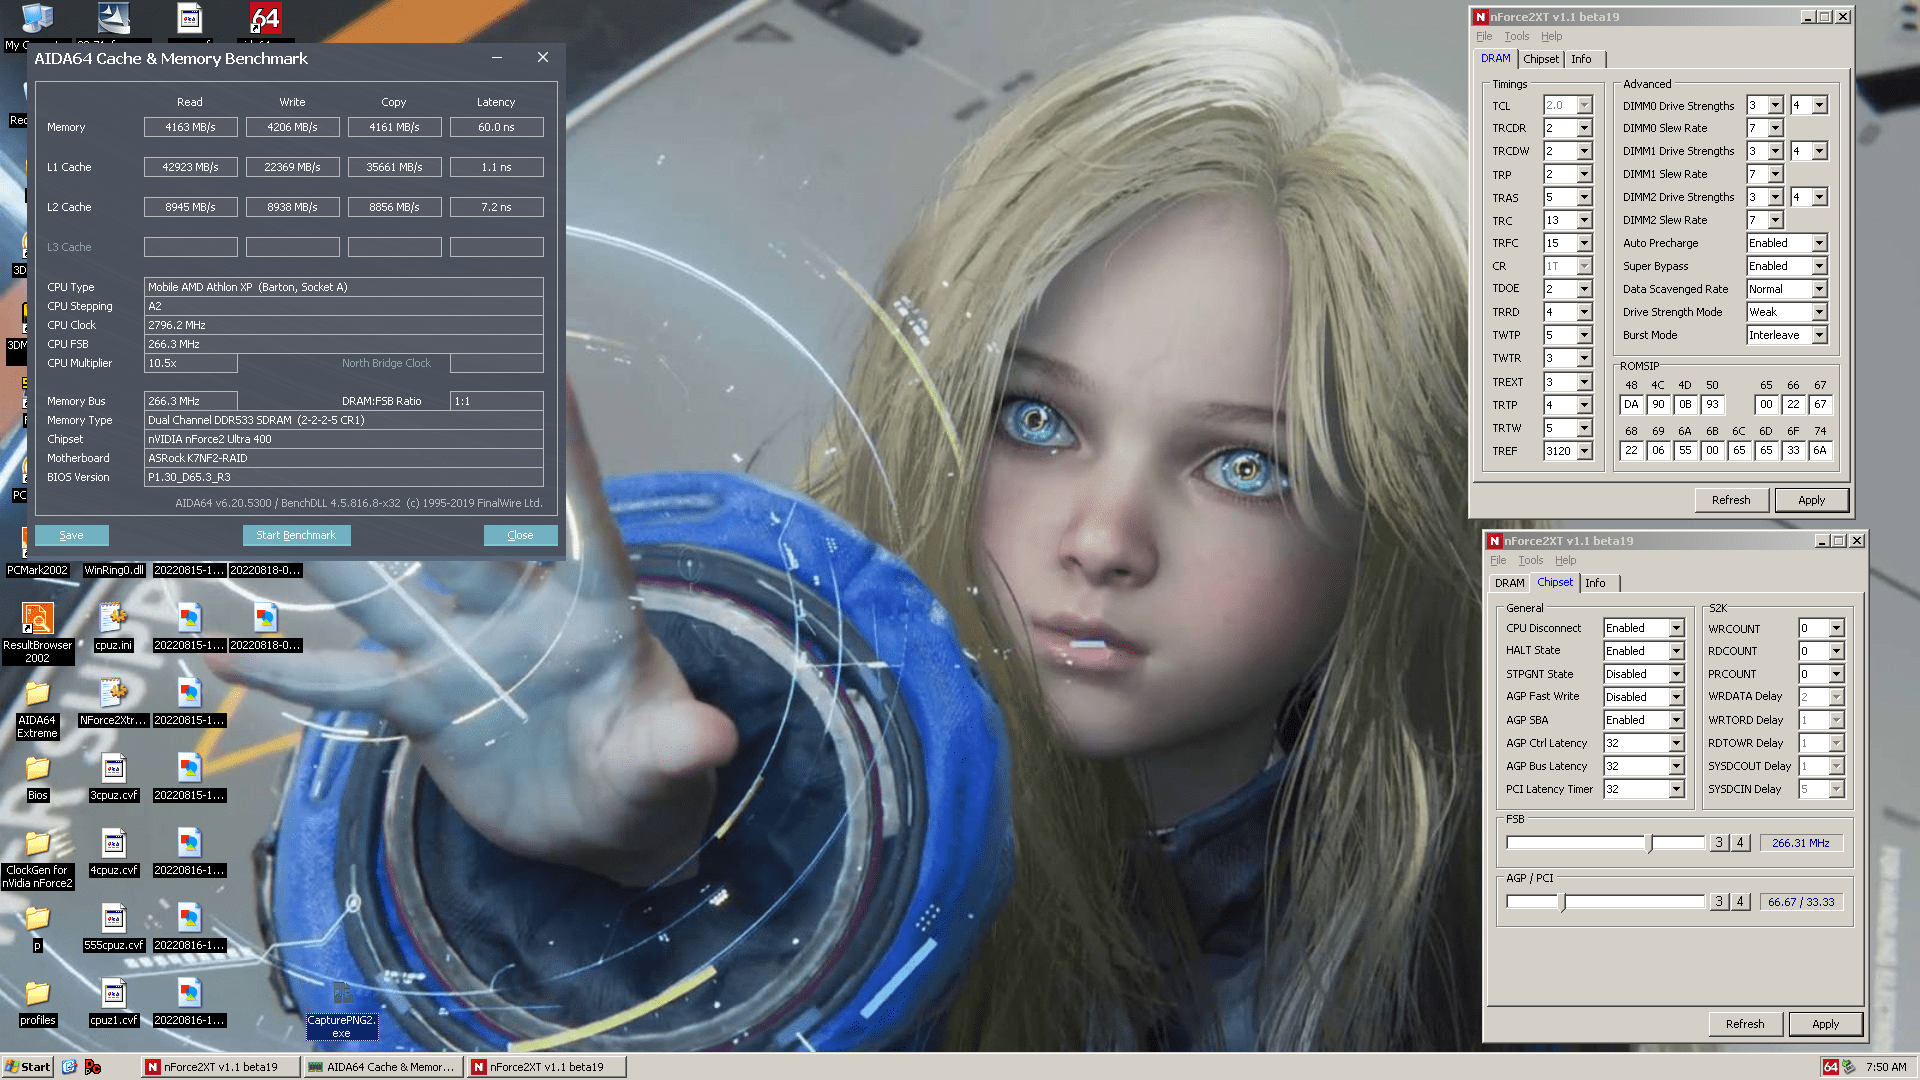Open the CPU Disconnect dropdown
The image size is (1920, 1080).
(x=1676, y=628)
